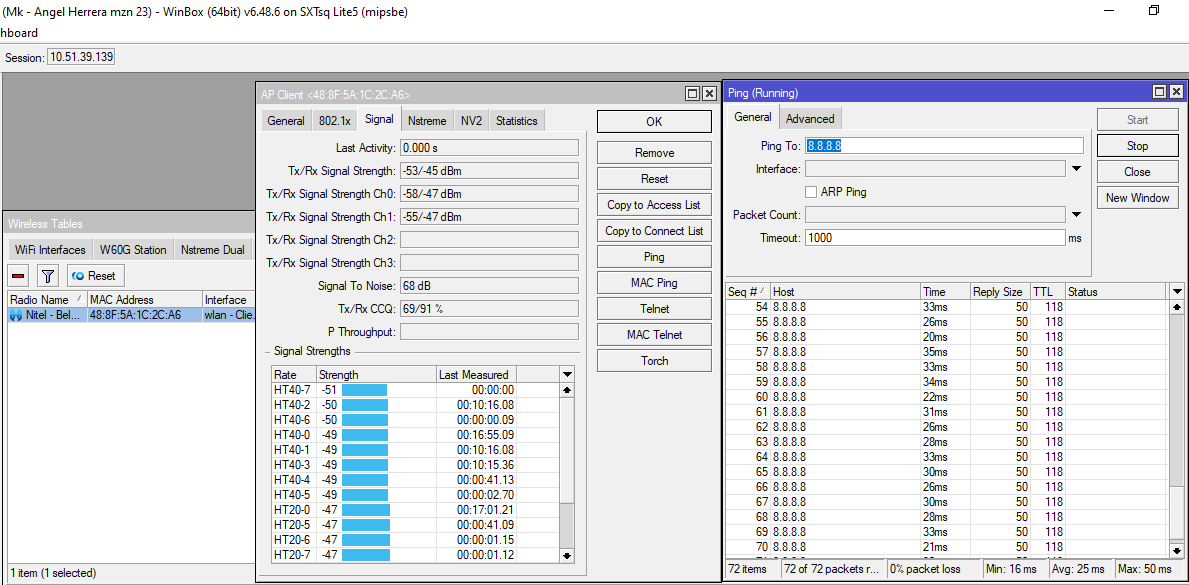Click the Torch button
This screenshot has height=585, width=1189.
654,361
